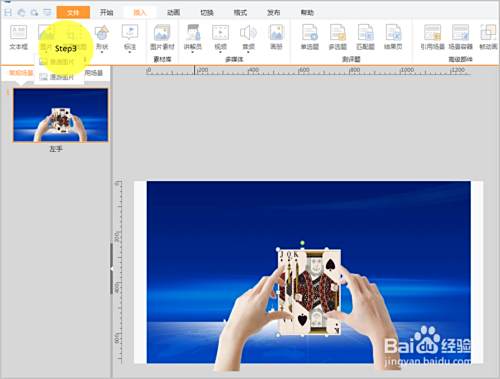Screen dimensions: 500x379
Task: Click the card's bottom-left selection handle
Action: tap(278, 335)
